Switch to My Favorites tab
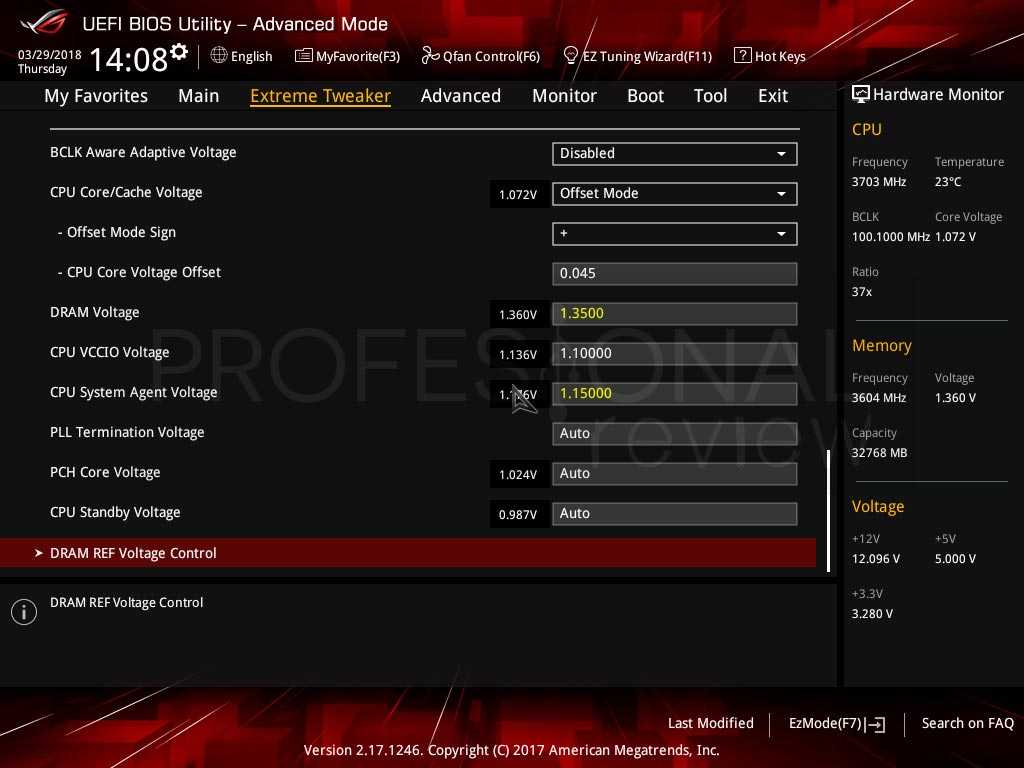Screen dimensions: 1024x768 [x=96, y=96]
